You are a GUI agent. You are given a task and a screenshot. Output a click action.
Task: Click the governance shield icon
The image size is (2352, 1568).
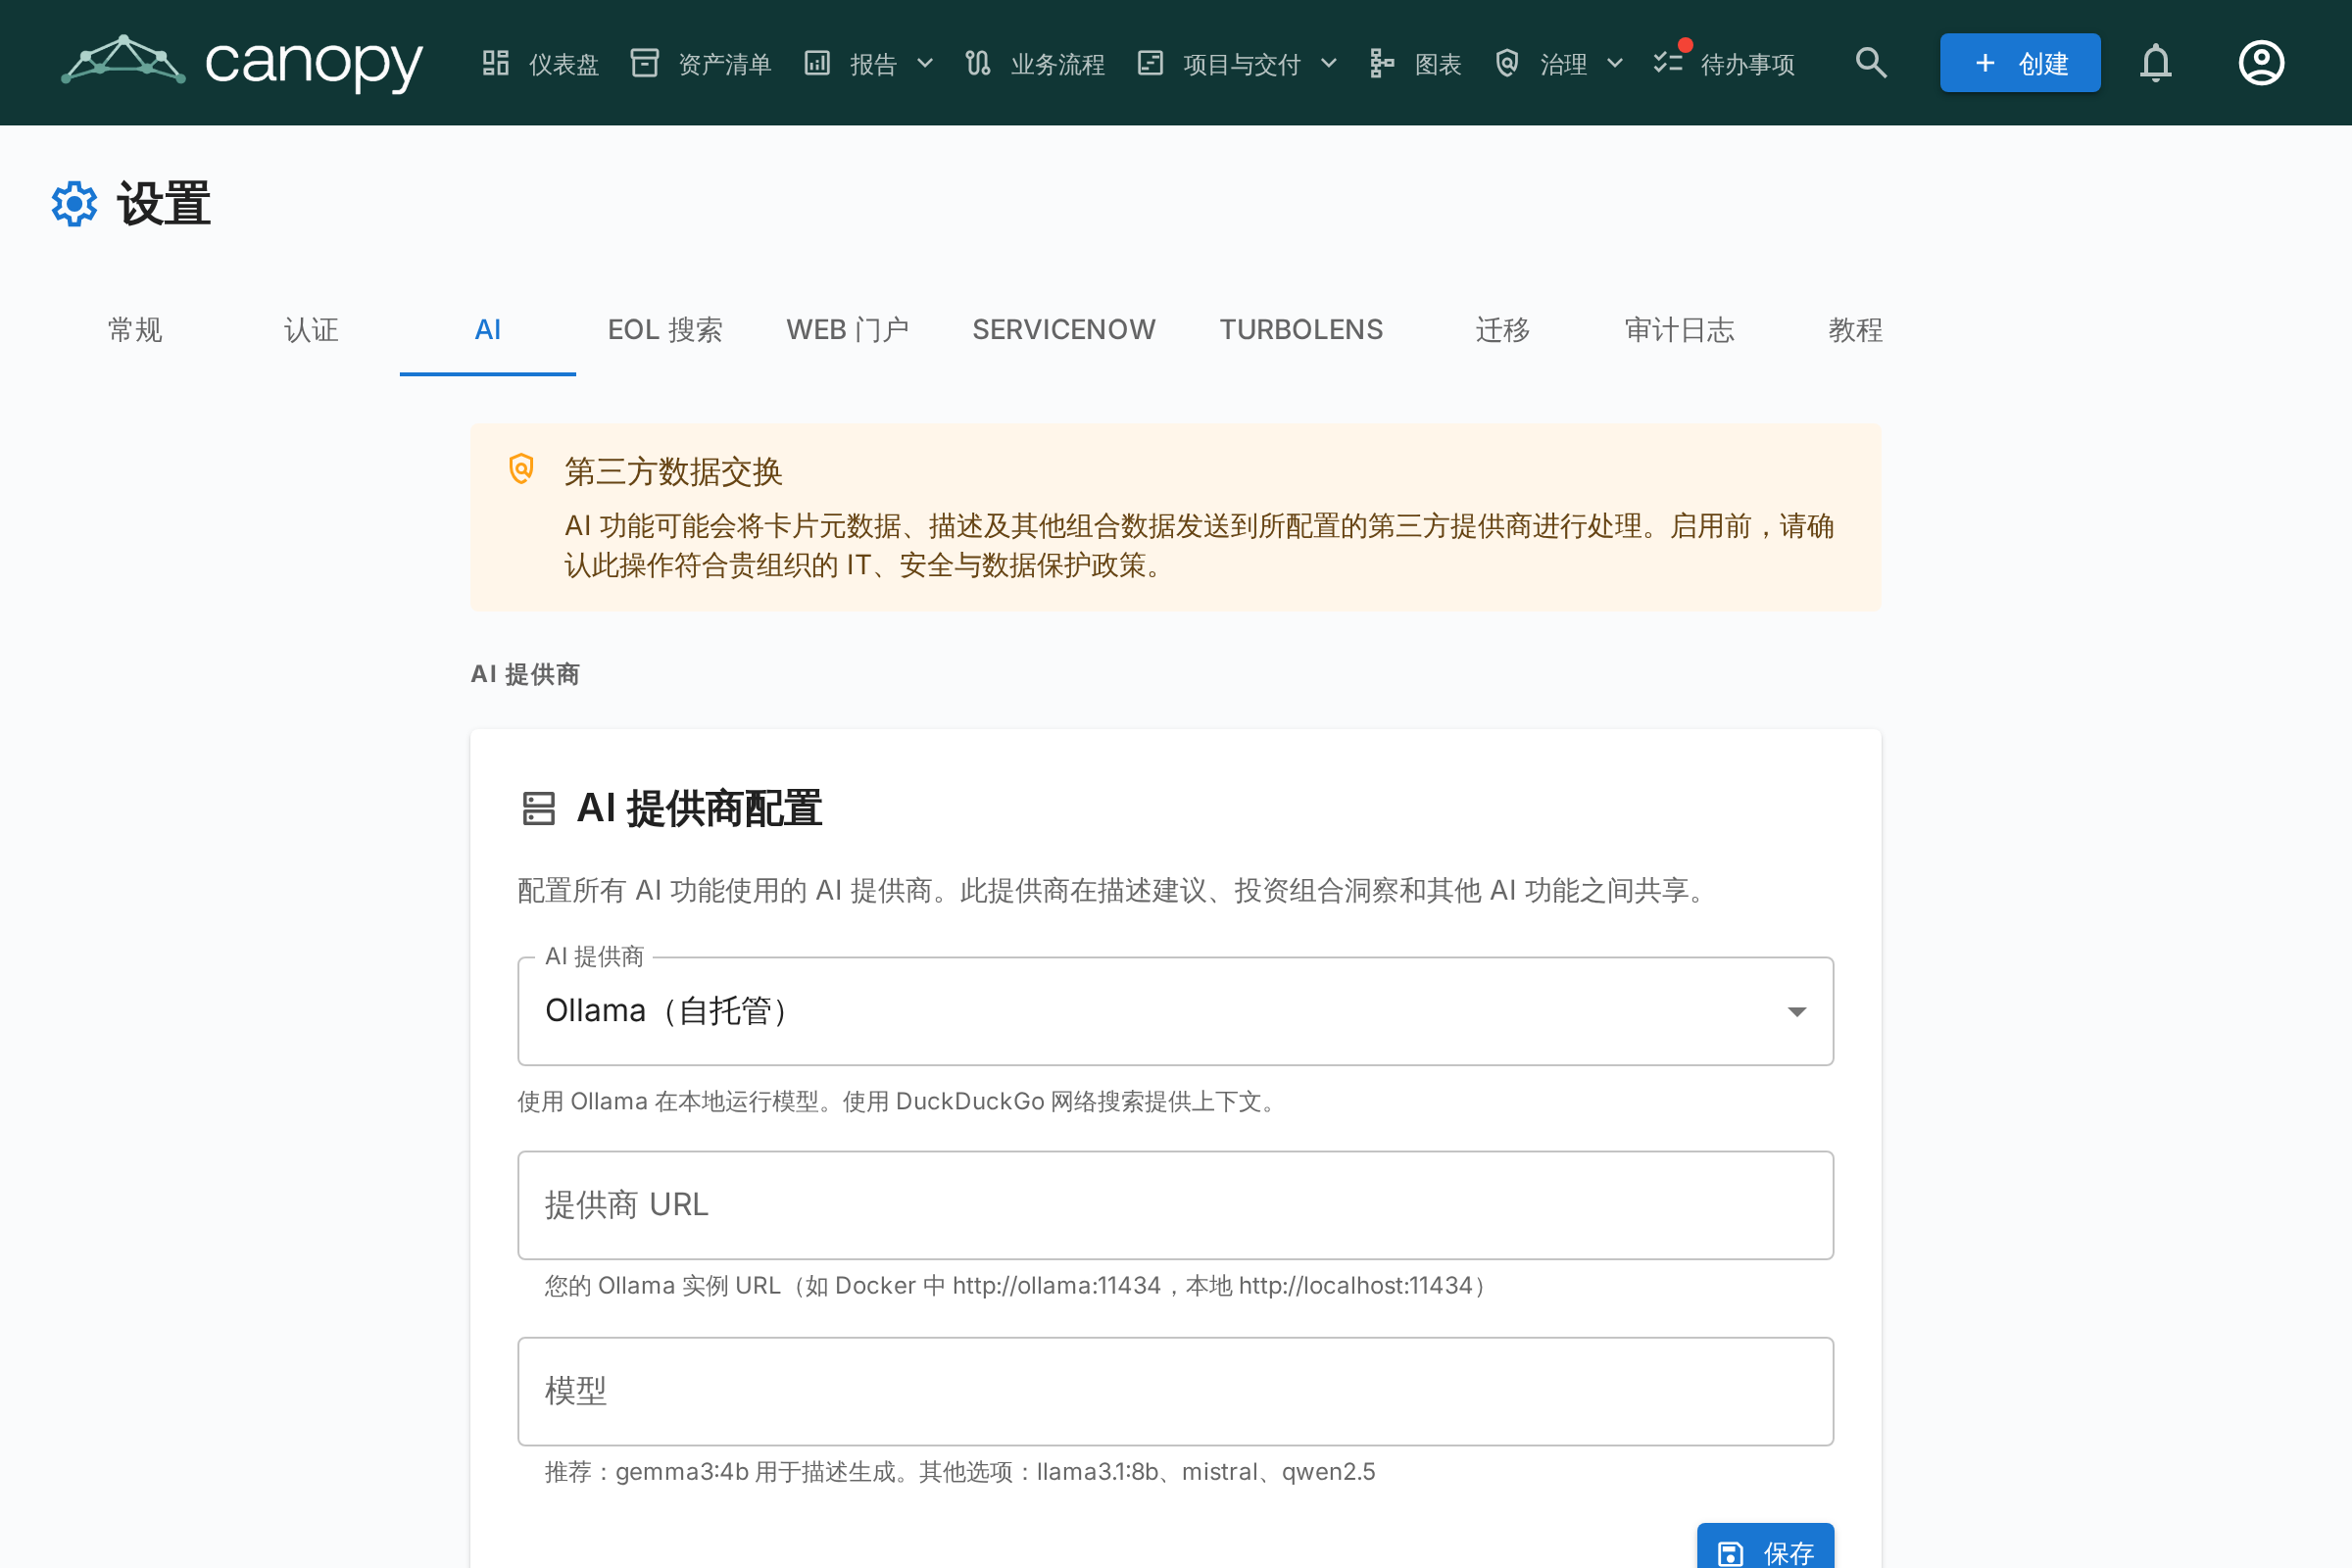tap(1507, 63)
